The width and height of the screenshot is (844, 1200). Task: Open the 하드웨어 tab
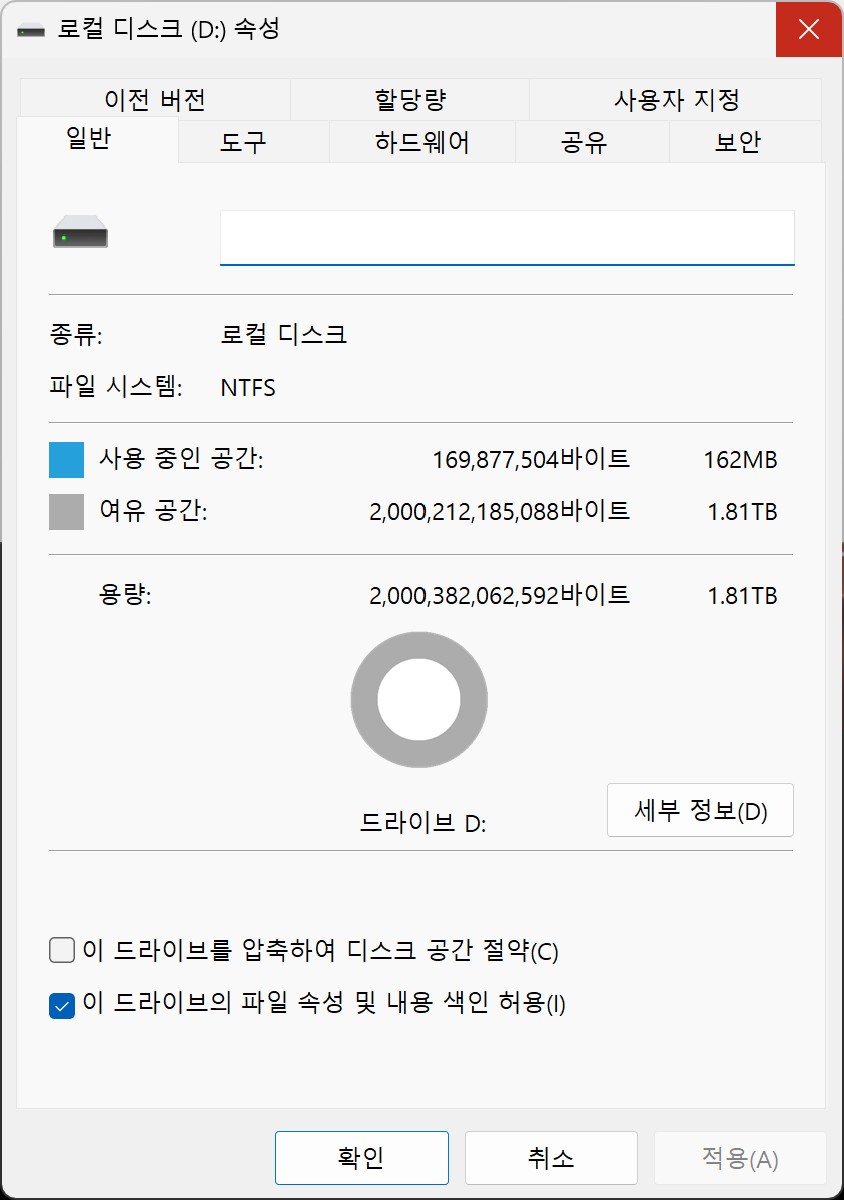point(422,142)
